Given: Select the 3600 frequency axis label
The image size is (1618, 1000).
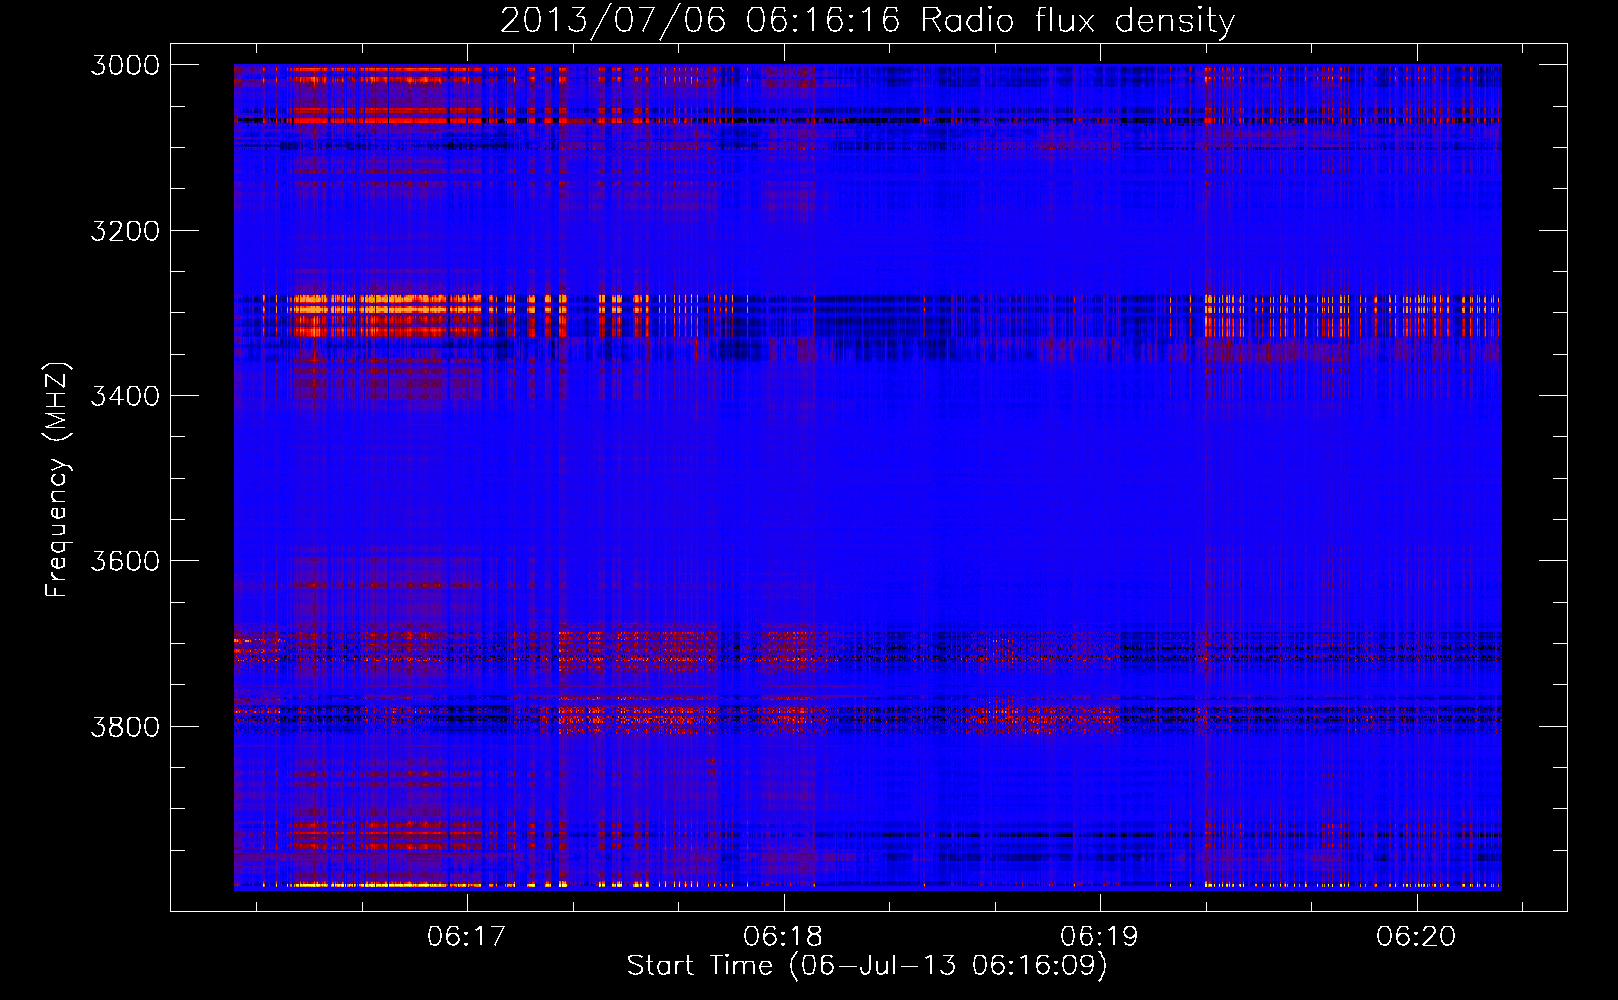Looking at the screenshot, I should [125, 561].
